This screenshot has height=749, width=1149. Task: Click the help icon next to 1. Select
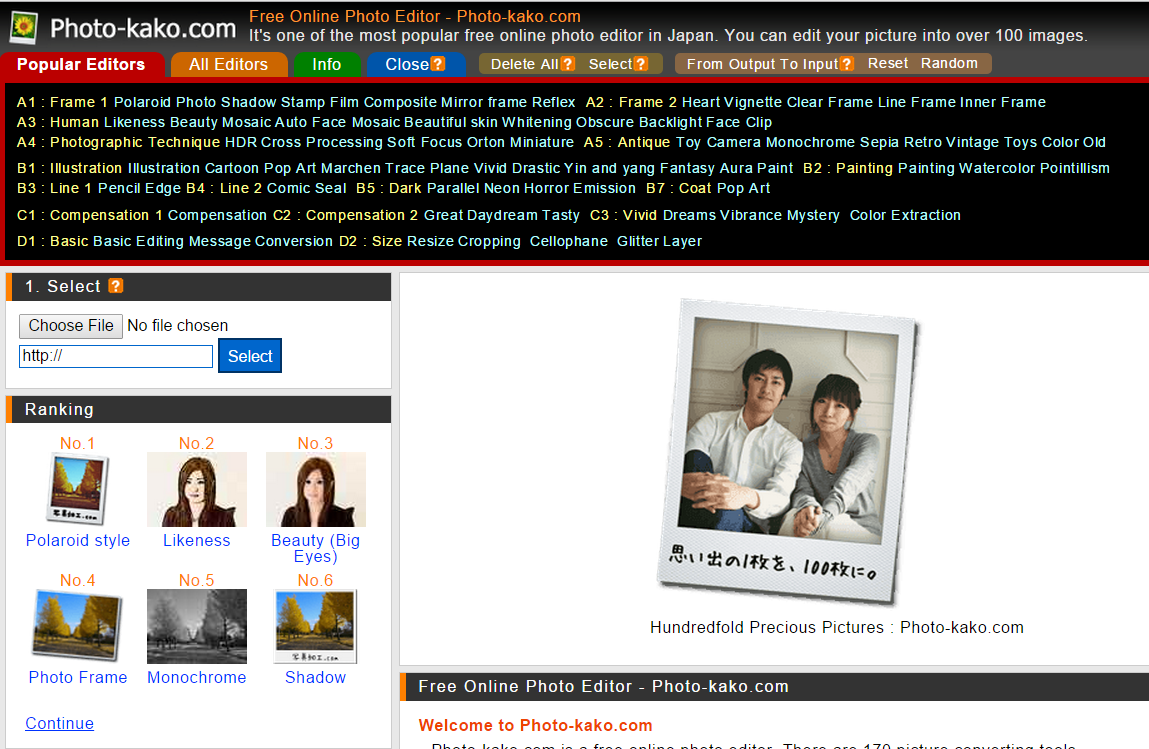116,286
